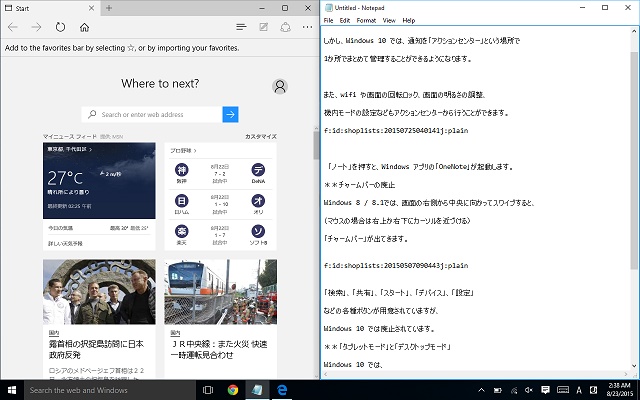
Task: Open the 27°C weather card
Action: click(99, 180)
